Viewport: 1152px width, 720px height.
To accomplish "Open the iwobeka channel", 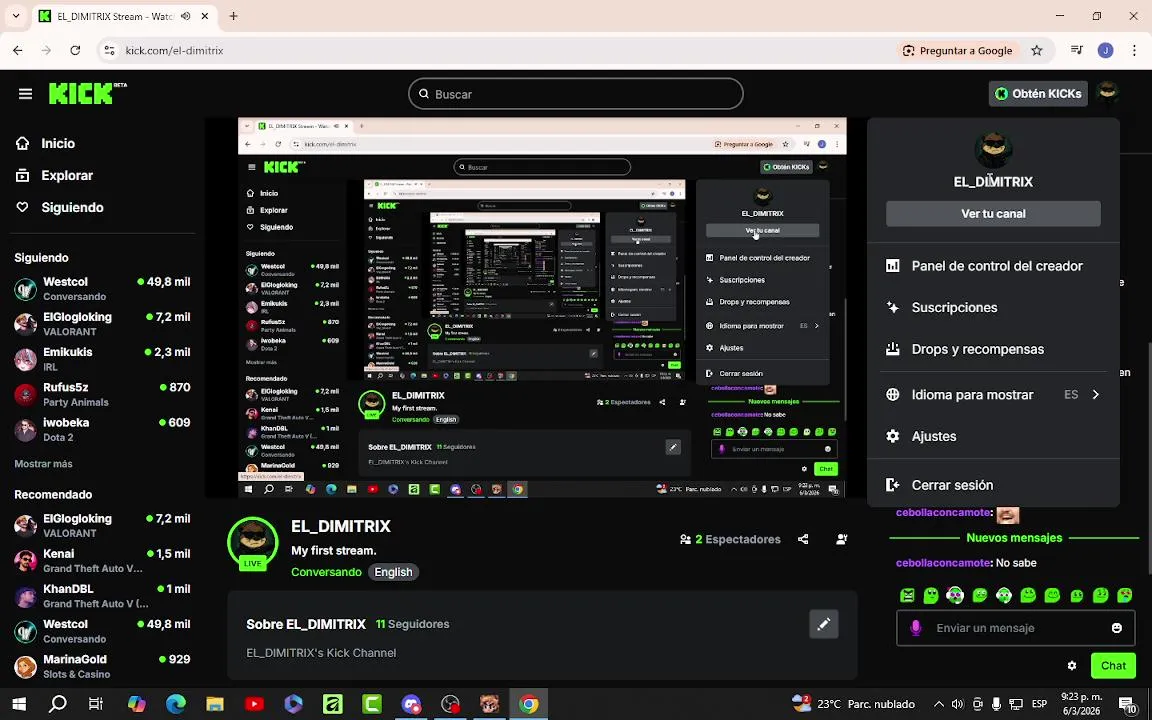I will tap(102, 430).
